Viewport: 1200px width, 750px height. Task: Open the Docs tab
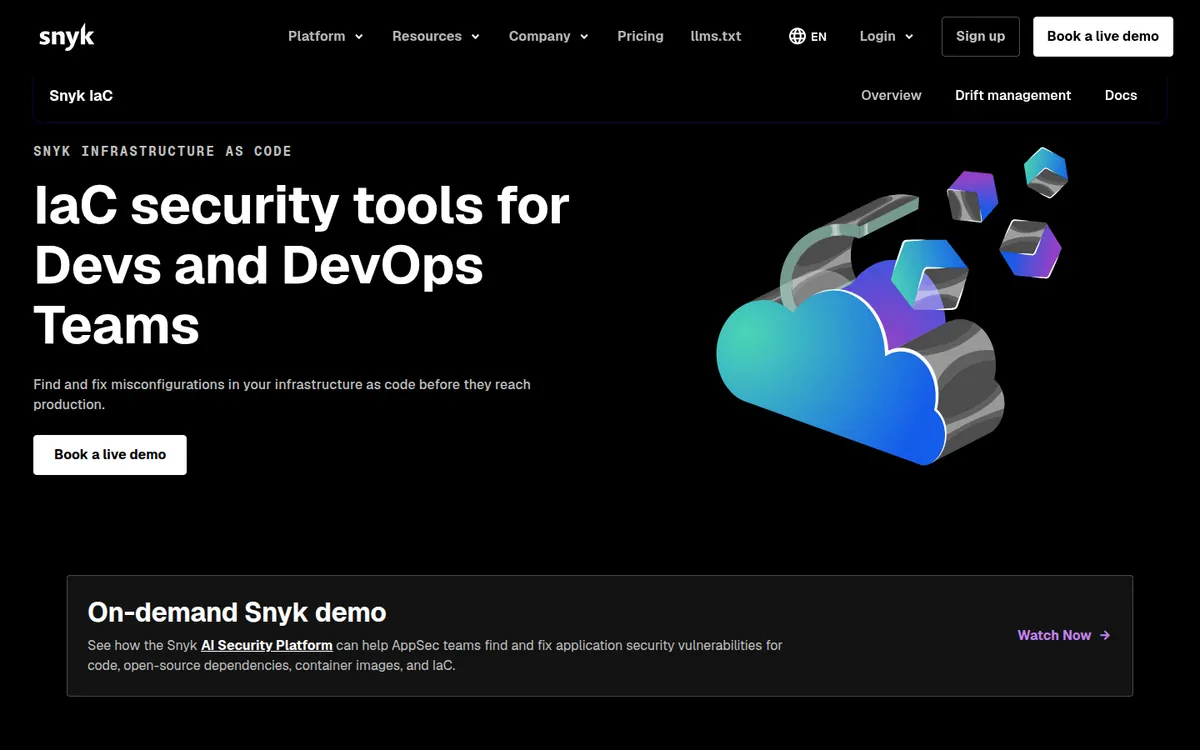[x=1121, y=95]
